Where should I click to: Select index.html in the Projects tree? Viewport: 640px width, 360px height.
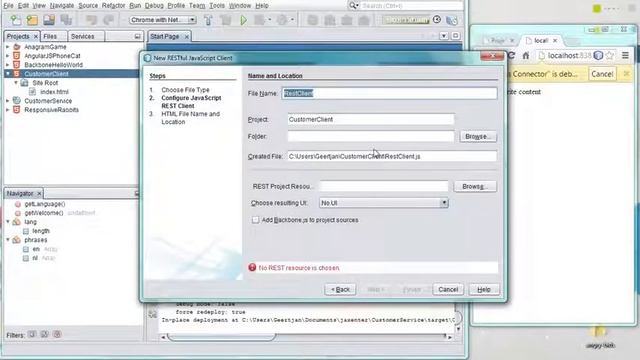point(54,92)
